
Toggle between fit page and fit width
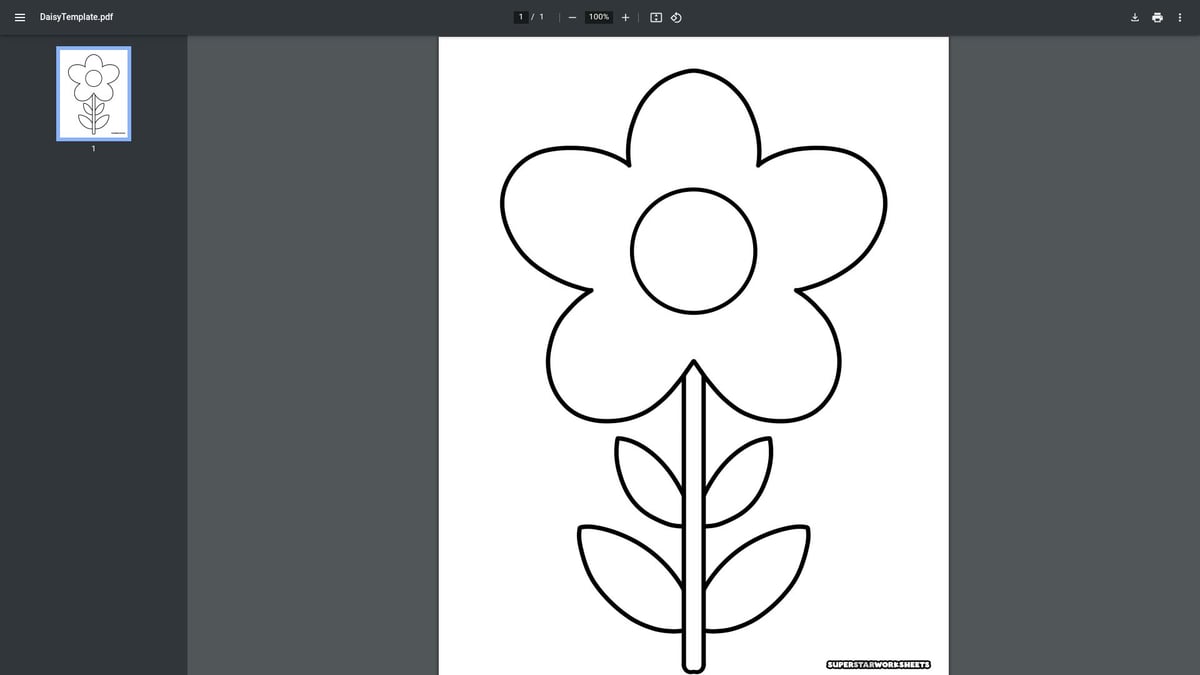654,17
